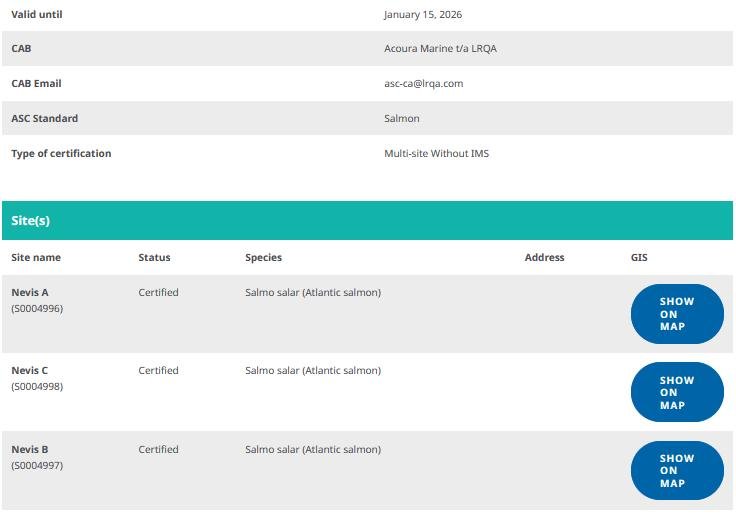Click the Address column header
Screen dimensions: 736x515
[544, 257]
